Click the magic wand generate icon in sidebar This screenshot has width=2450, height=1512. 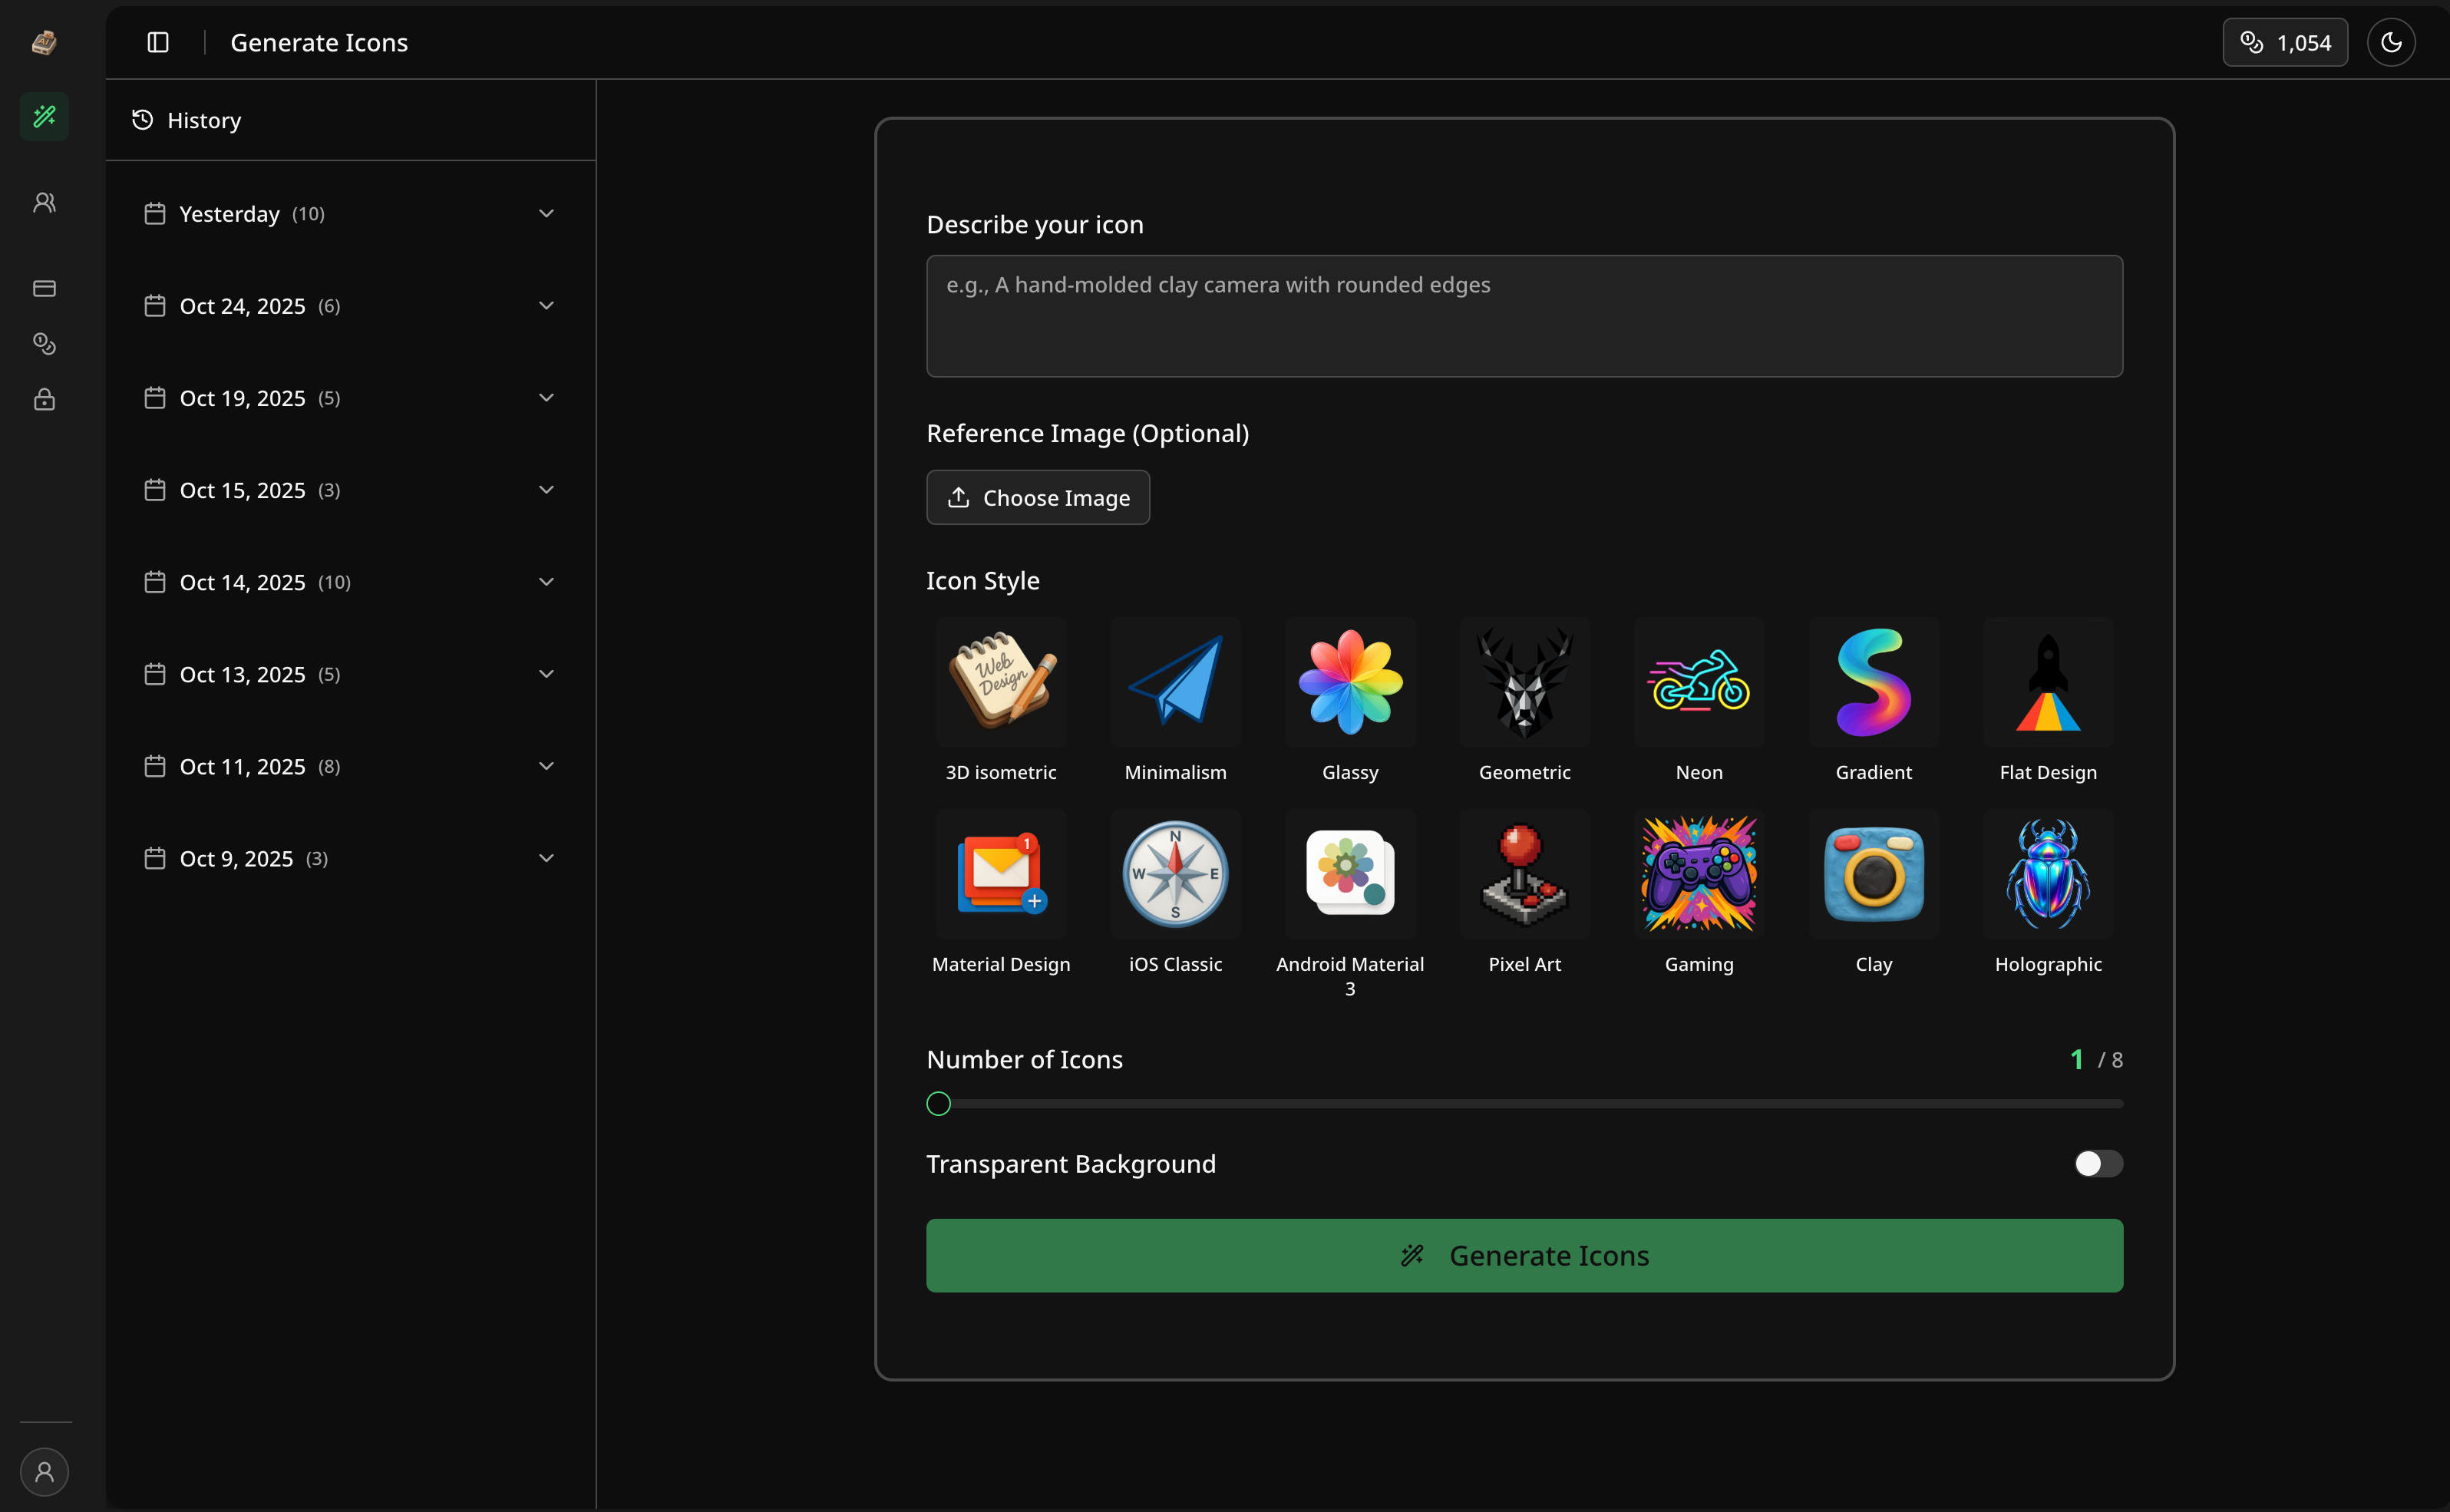(44, 117)
